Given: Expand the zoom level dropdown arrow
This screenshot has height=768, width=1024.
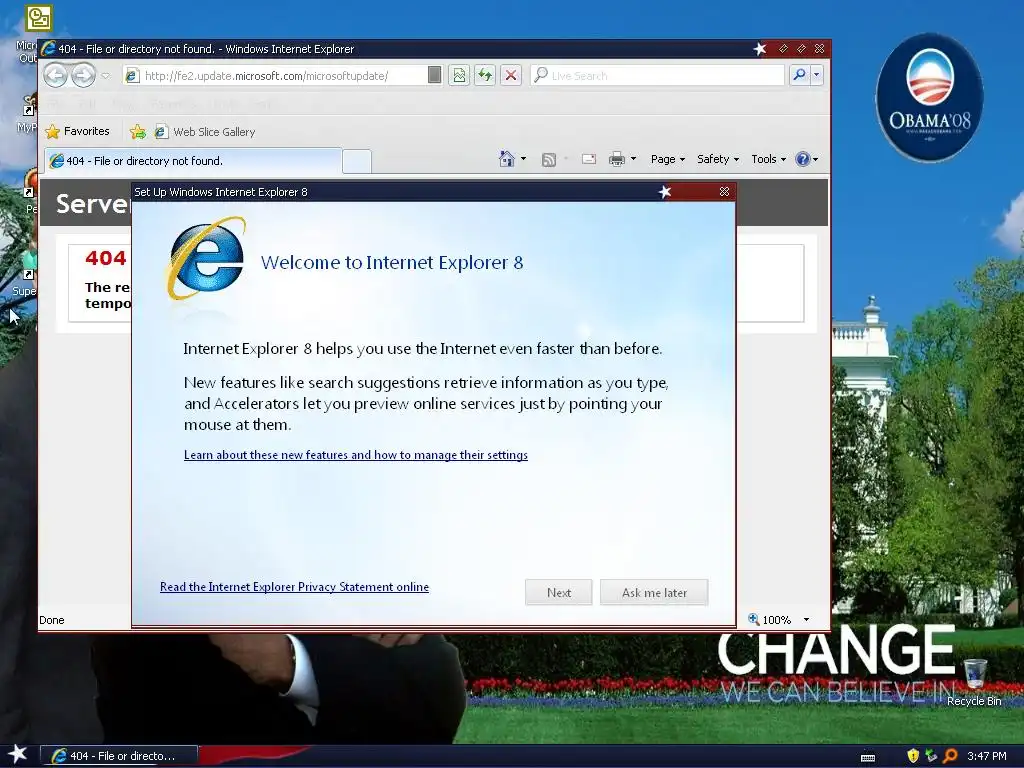Looking at the screenshot, I should point(806,619).
